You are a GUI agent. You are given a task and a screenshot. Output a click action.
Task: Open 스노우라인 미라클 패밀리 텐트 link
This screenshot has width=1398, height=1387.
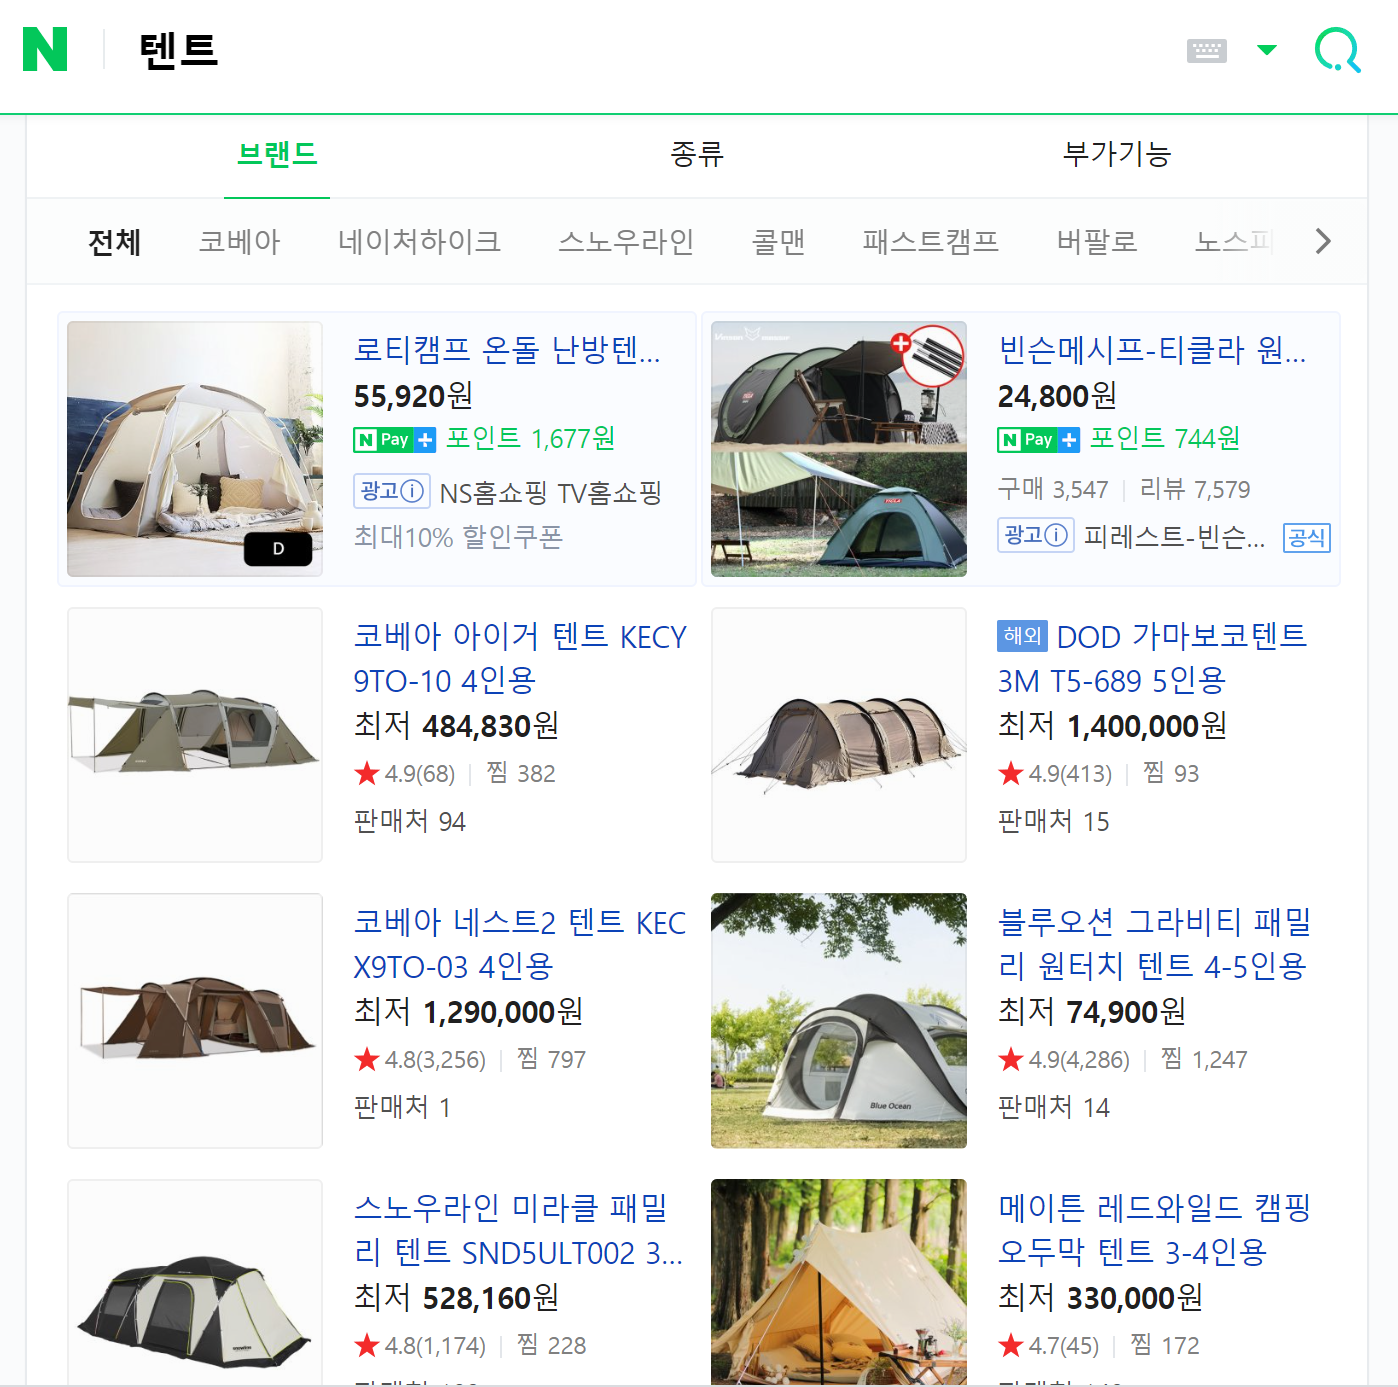(518, 1230)
